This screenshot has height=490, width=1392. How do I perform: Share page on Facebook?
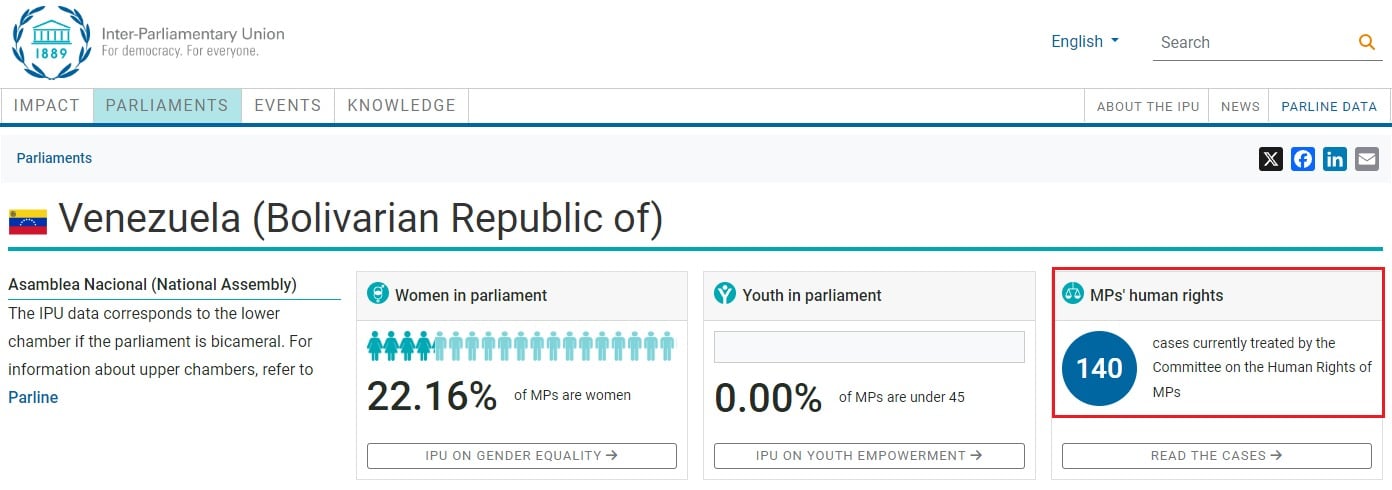click(x=1303, y=159)
